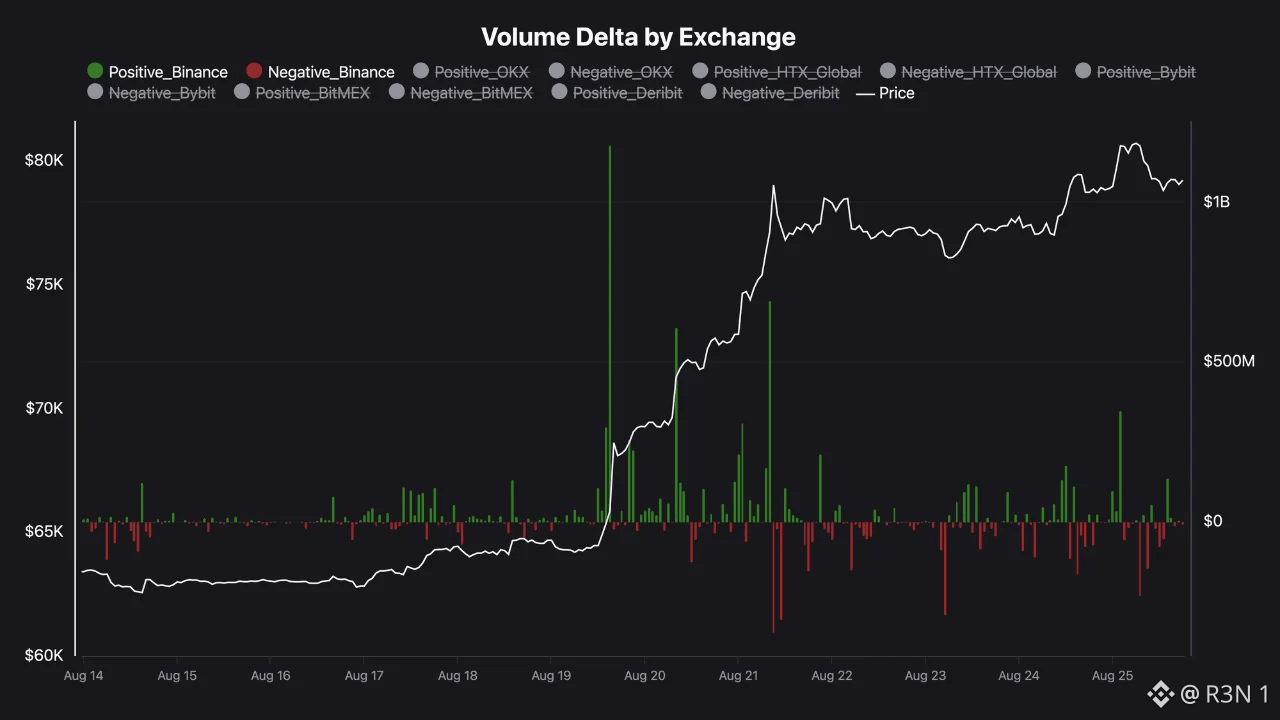Show the Positive_HTX_Global series
The width and height of the screenshot is (1280, 720).
777,72
